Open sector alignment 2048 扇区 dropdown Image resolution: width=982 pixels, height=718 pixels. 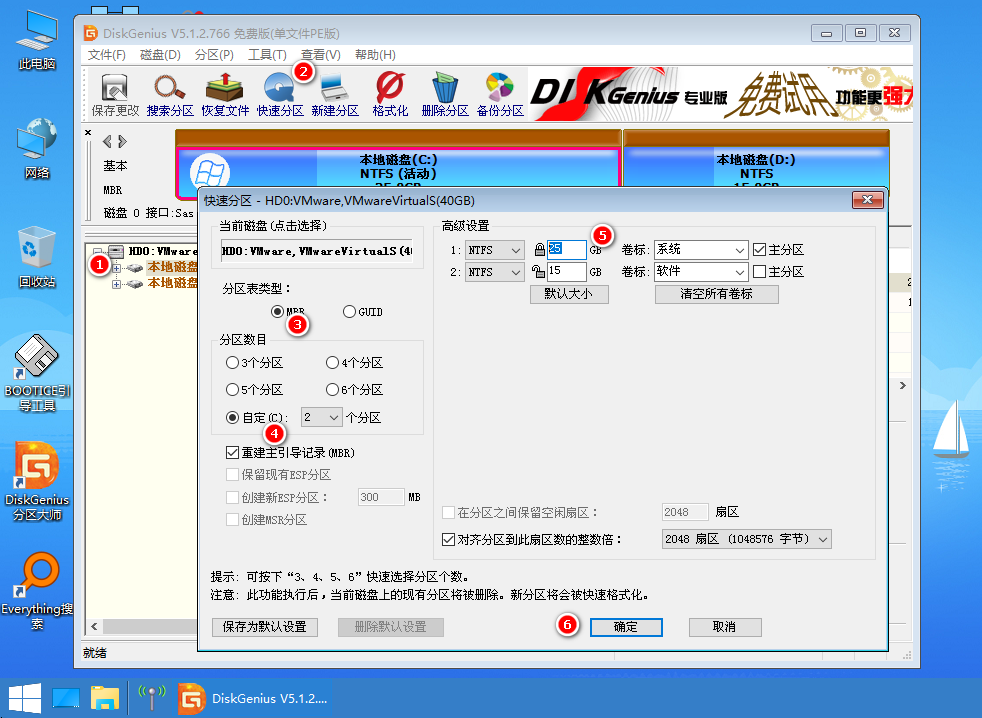coord(747,539)
